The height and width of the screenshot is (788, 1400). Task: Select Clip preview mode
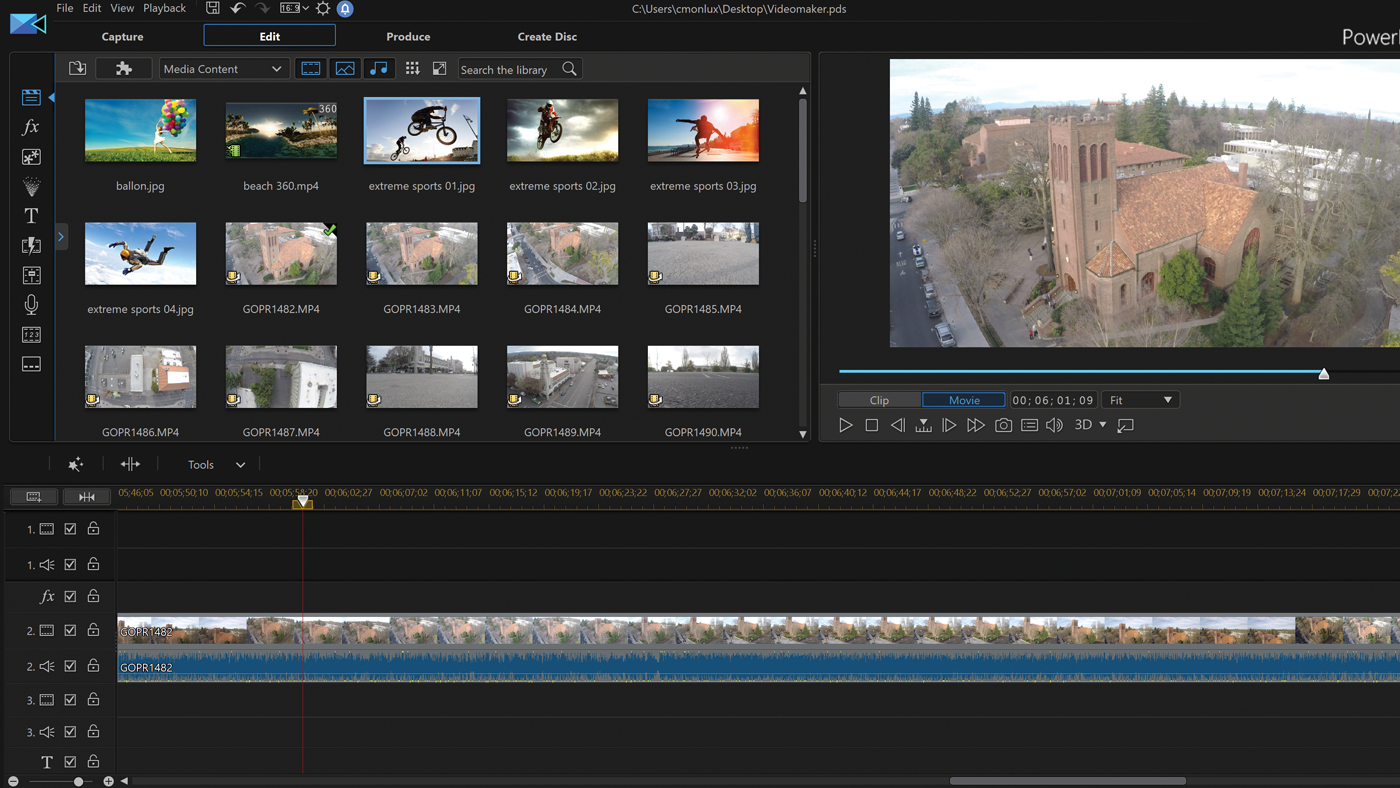pos(880,400)
